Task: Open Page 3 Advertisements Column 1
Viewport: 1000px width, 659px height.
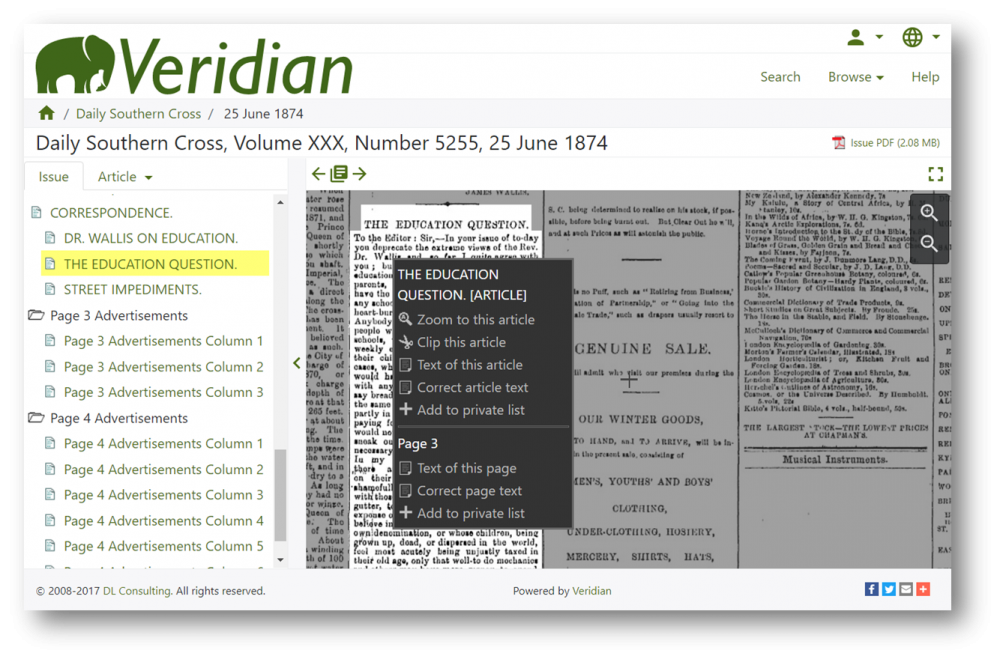Action: (x=163, y=341)
